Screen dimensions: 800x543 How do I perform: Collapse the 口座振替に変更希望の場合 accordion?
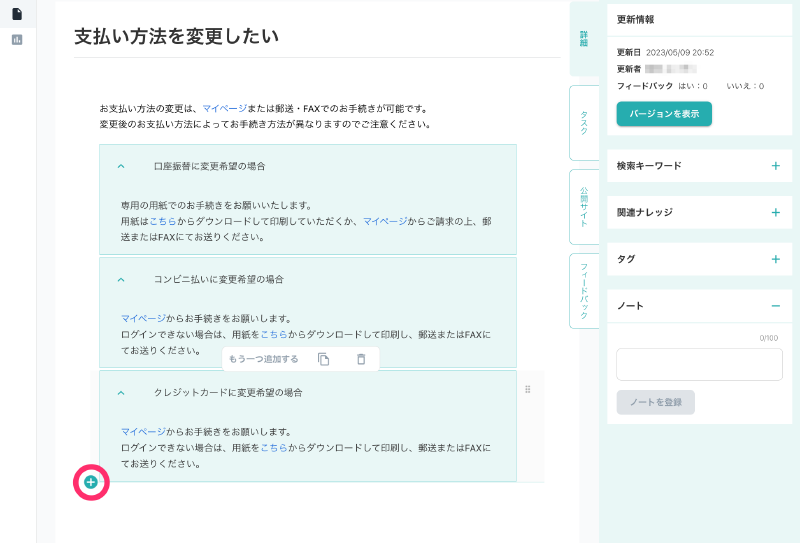tap(121, 166)
